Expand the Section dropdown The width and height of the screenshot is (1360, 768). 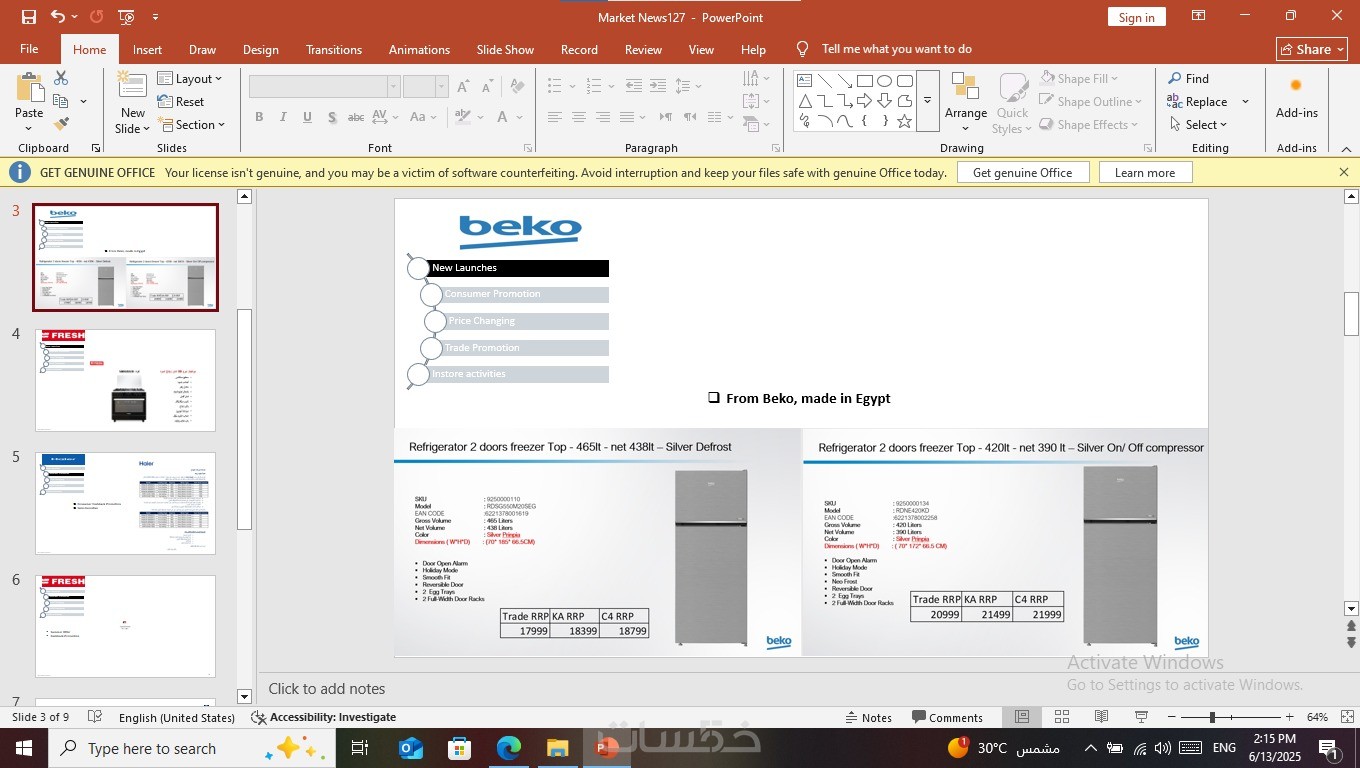(192, 124)
